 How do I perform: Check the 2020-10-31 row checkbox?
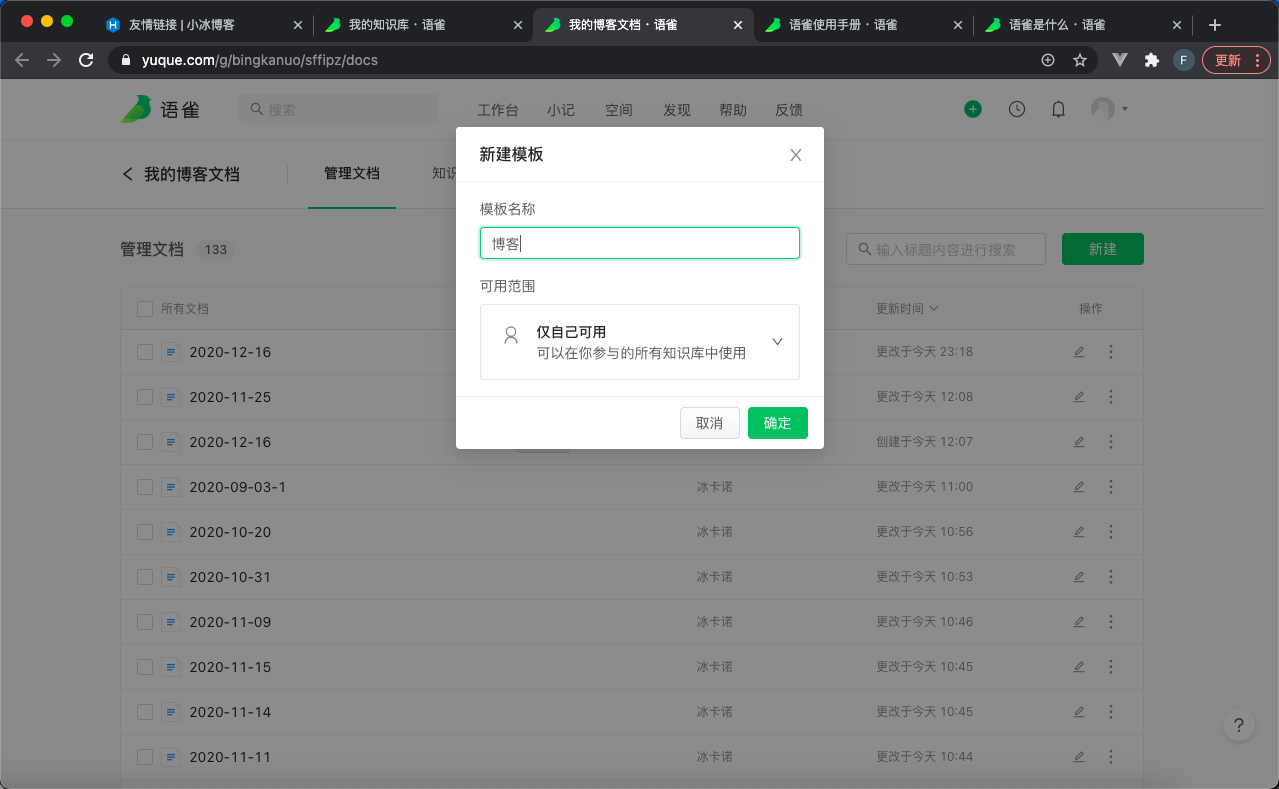pyautogui.click(x=145, y=577)
